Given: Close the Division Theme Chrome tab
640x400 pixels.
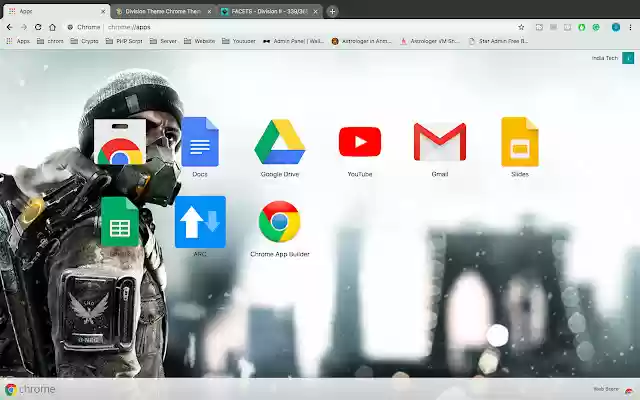Looking at the screenshot, I should coord(209,11).
